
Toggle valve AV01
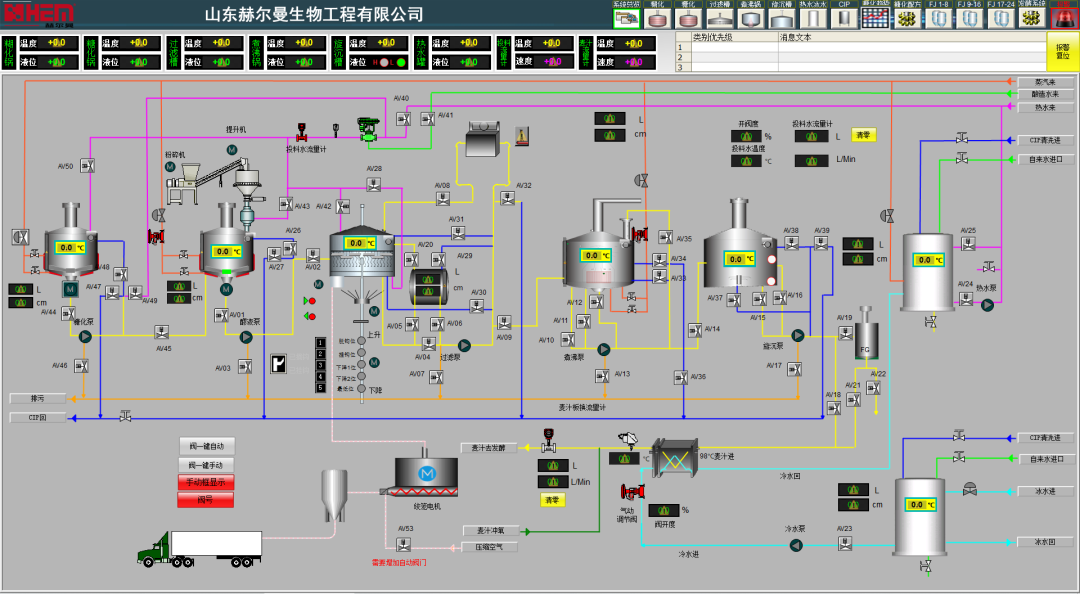coord(221,315)
